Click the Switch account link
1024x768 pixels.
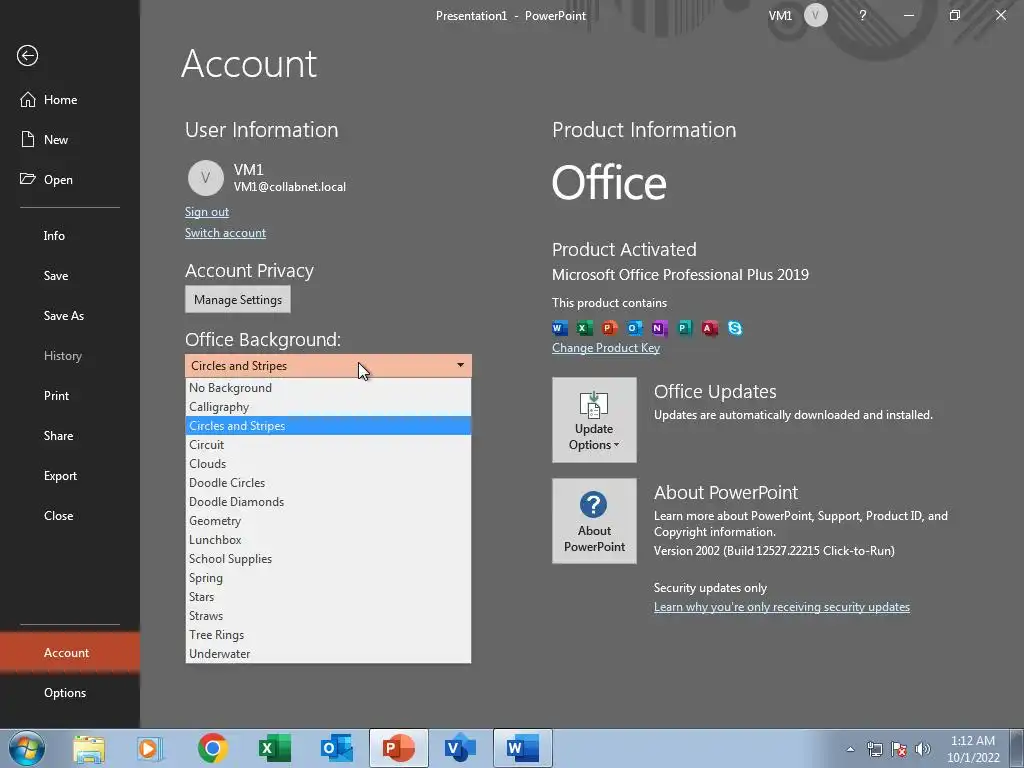coord(225,232)
